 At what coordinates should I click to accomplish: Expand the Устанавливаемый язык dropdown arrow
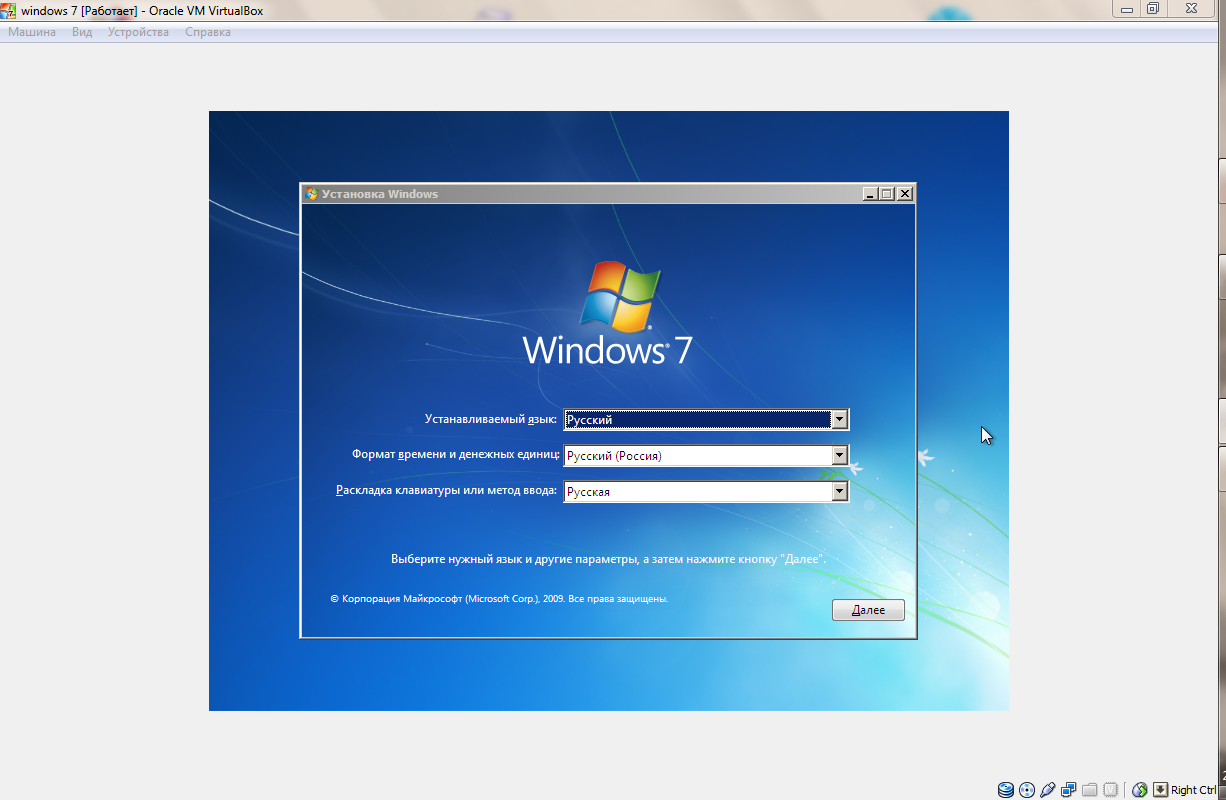click(840, 420)
